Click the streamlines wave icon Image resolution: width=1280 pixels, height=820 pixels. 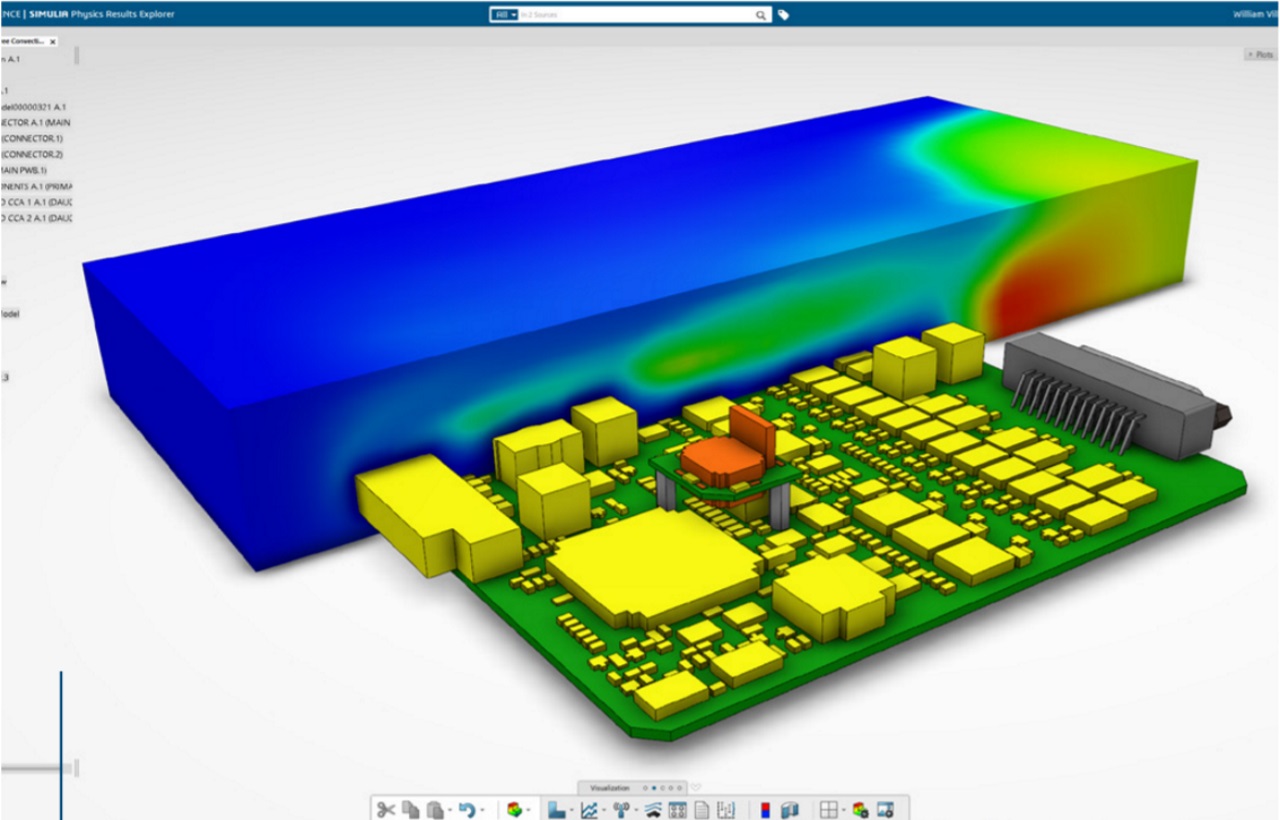pyautogui.click(x=653, y=809)
